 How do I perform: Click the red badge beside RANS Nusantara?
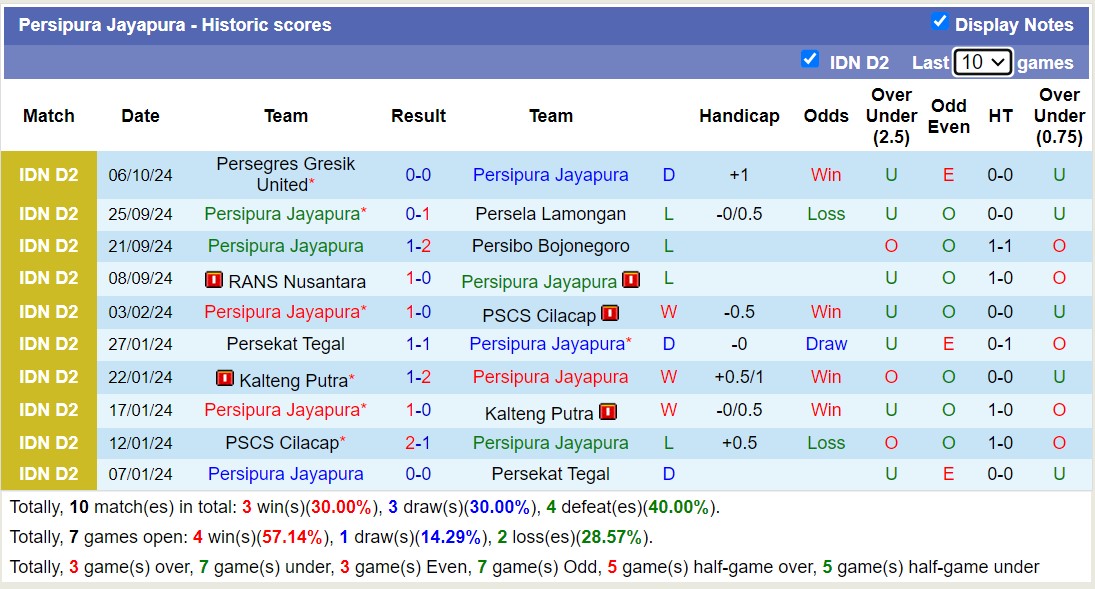pyautogui.click(x=214, y=281)
